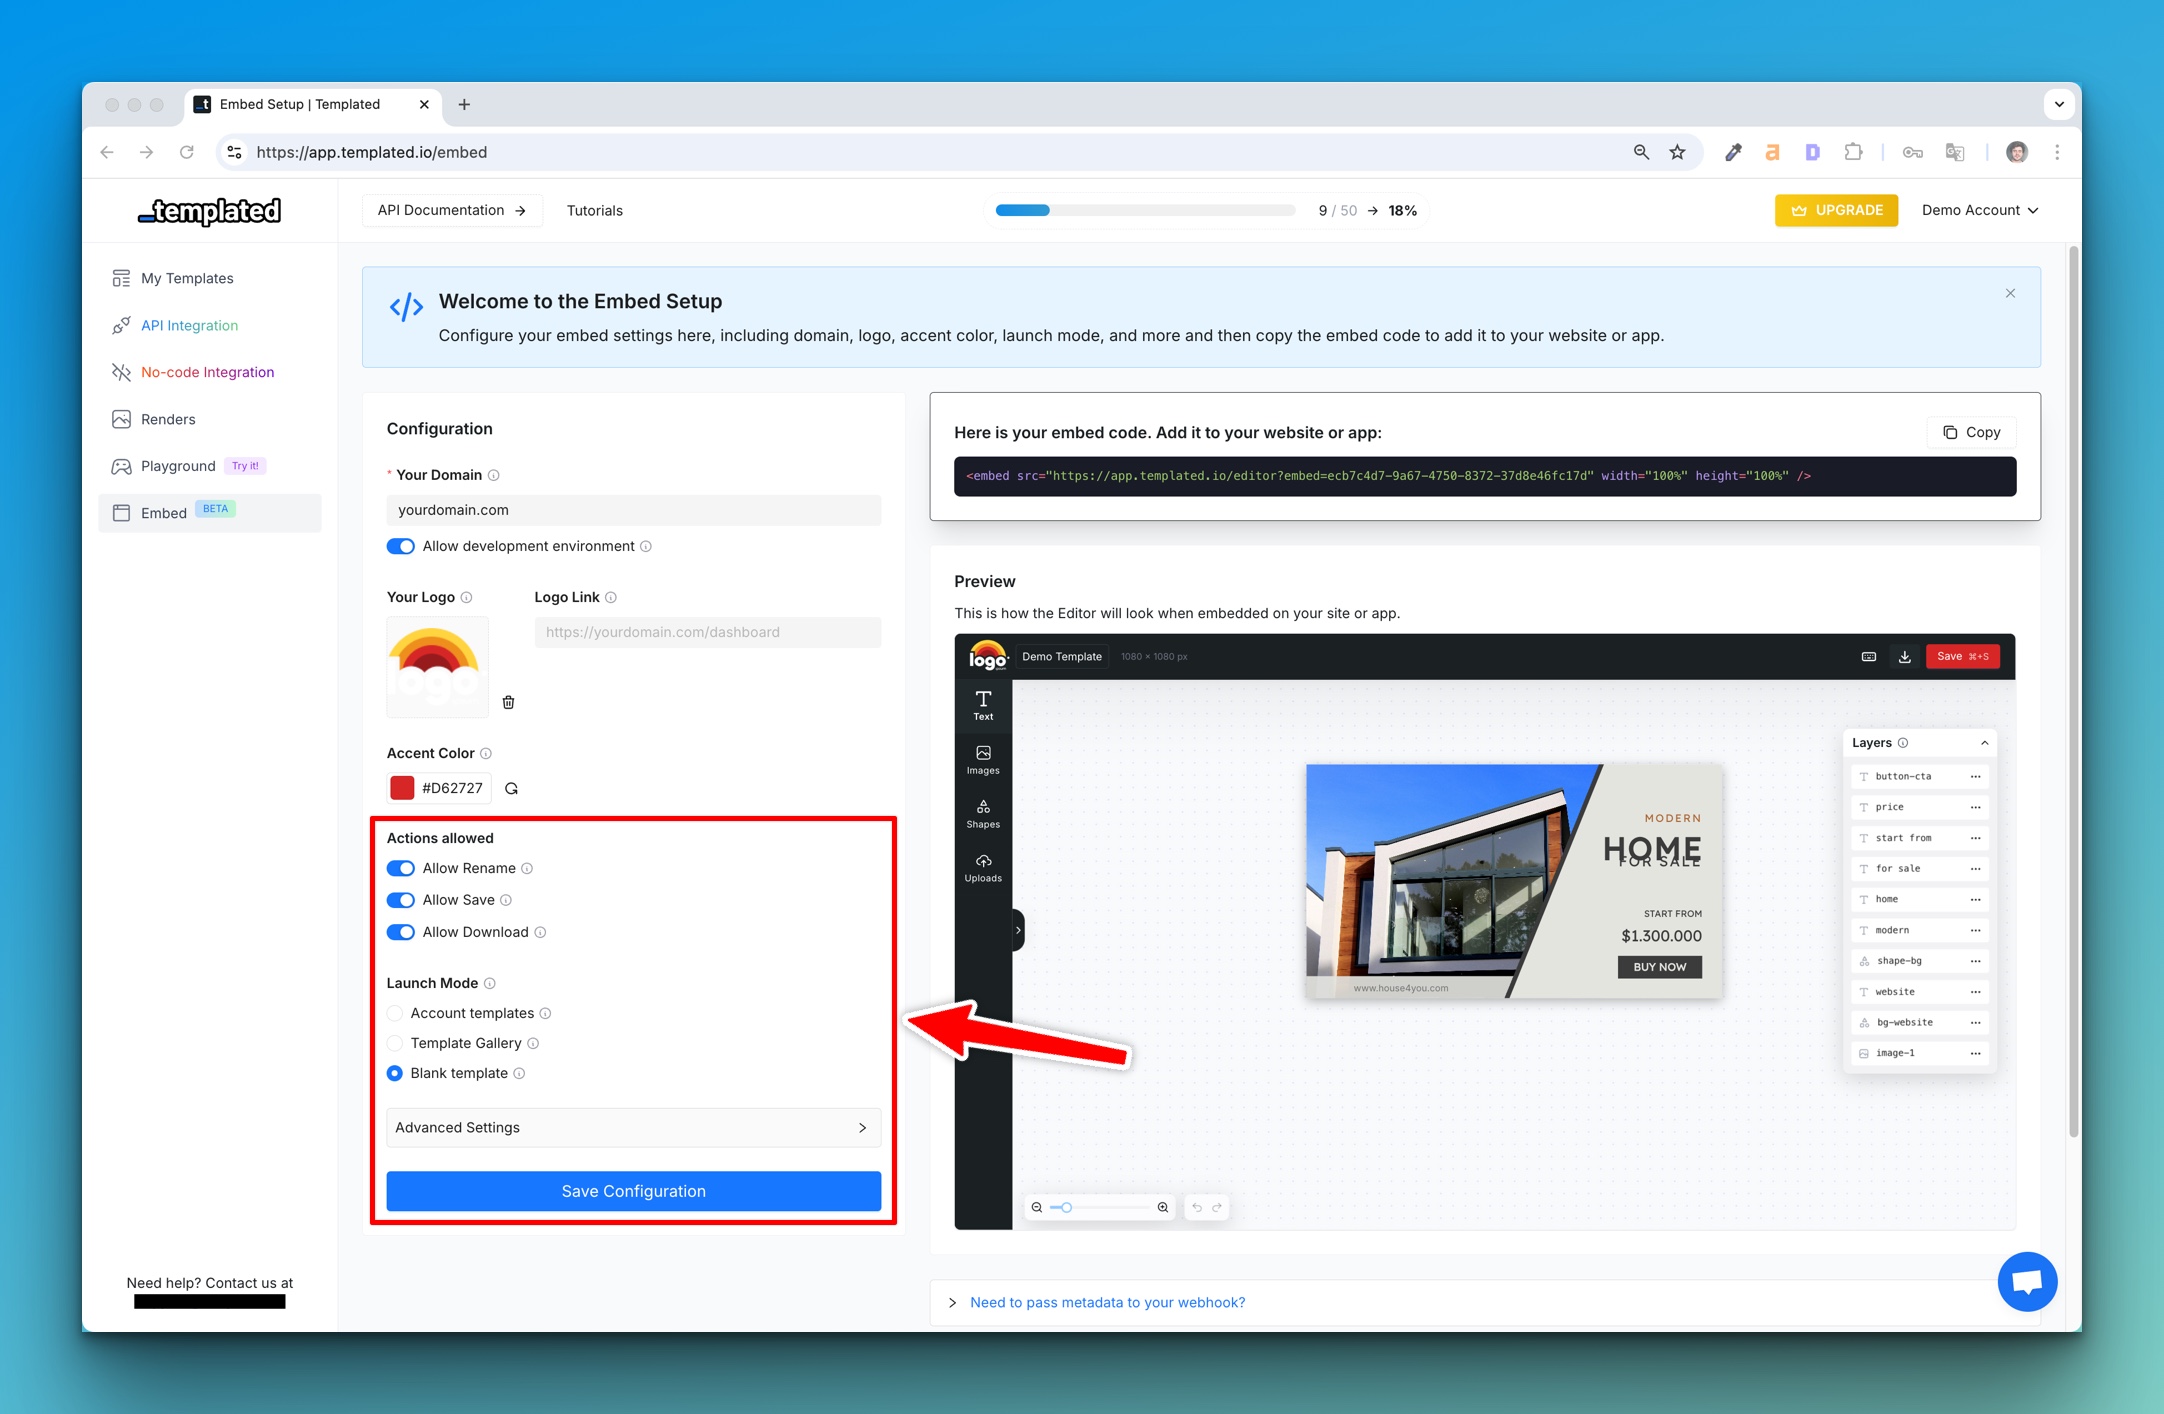Delete the uploaded logo with trash icon
The width and height of the screenshot is (2164, 1414).
(508, 702)
